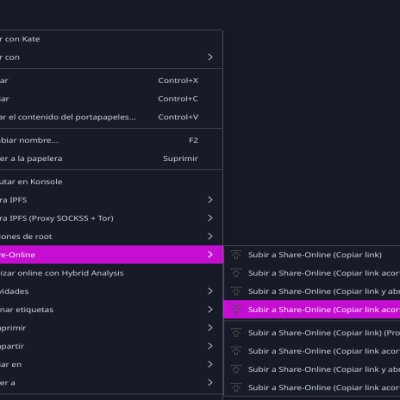This screenshot has height=400, width=400.
Task: Select the 'en Konsole' menu entry
Action: point(111,182)
